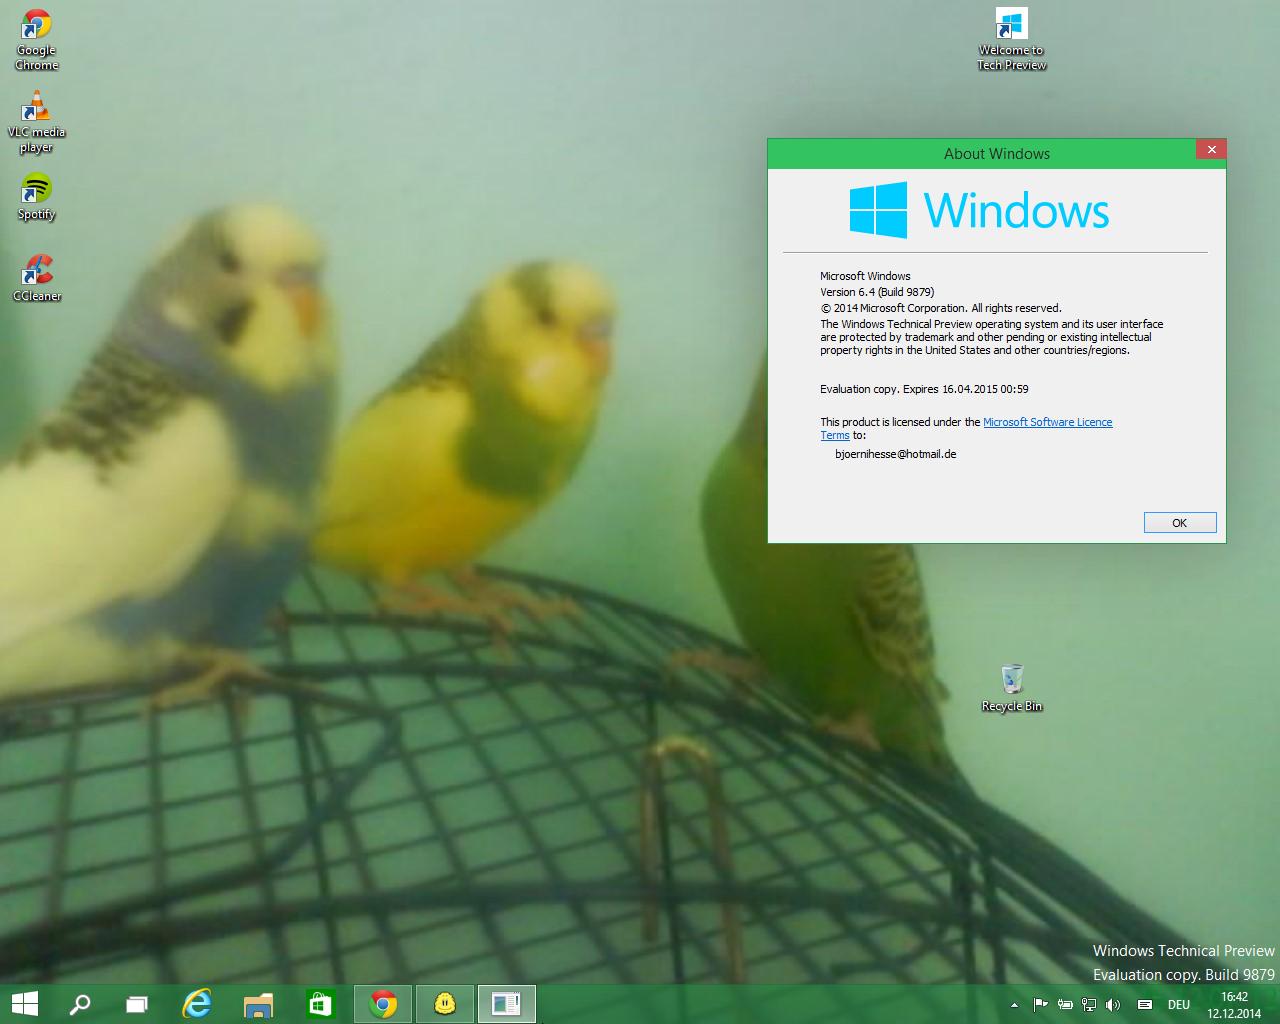Image resolution: width=1280 pixels, height=1024 pixels.
Task: Click the Search magnifier on taskbar
Action: (80, 1003)
